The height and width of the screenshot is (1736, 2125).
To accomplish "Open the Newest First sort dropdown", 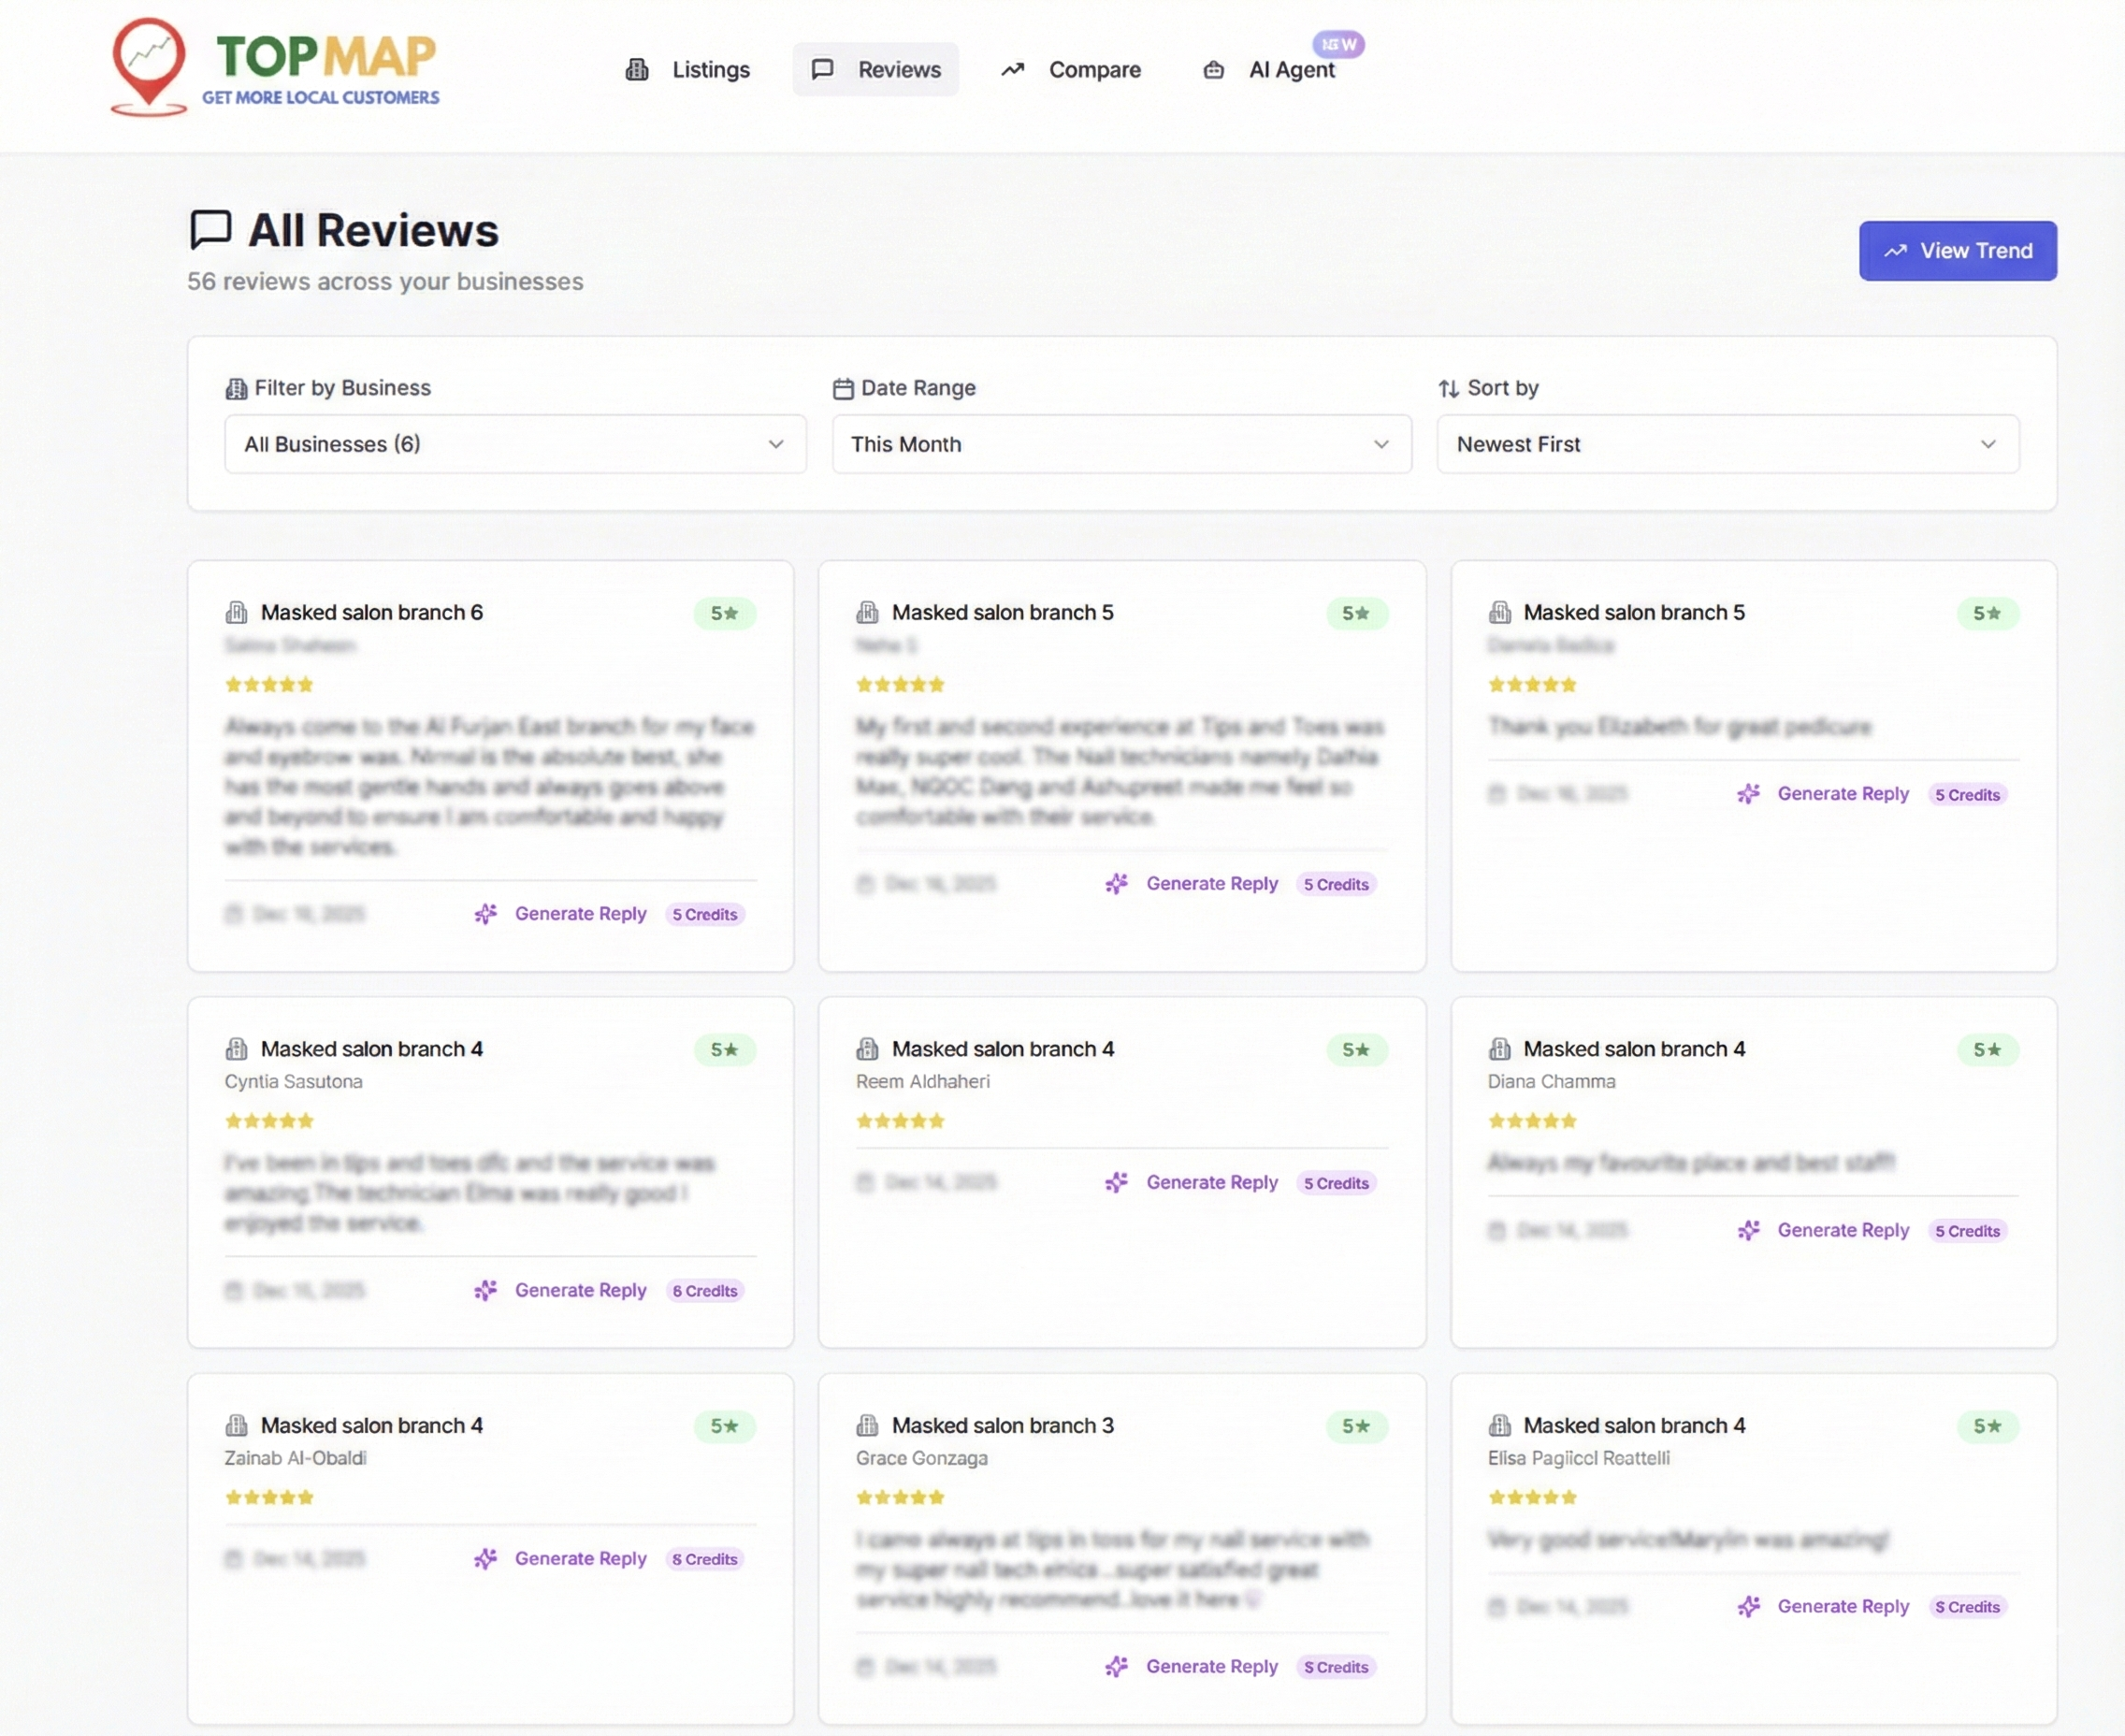I will 1727,444.
